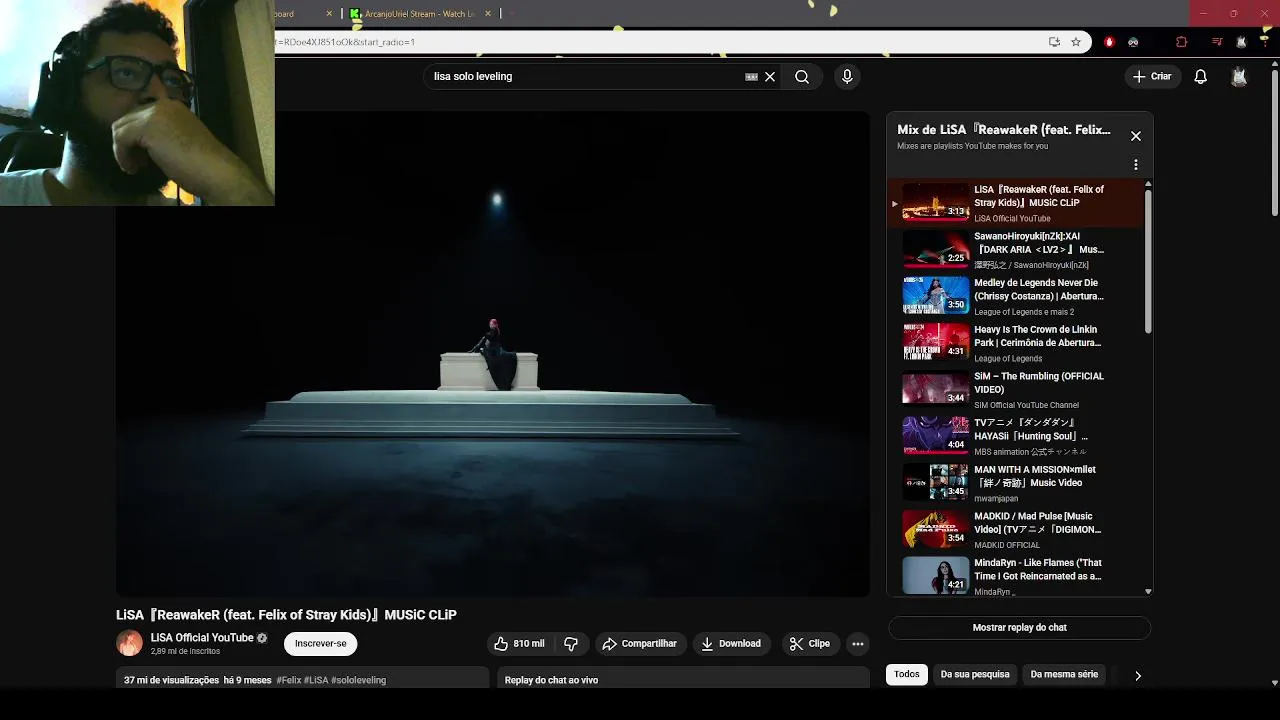The height and width of the screenshot is (720, 1280).
Task: Click 'mwamjapan' channel name in playlist
Action: click(996, 498)
